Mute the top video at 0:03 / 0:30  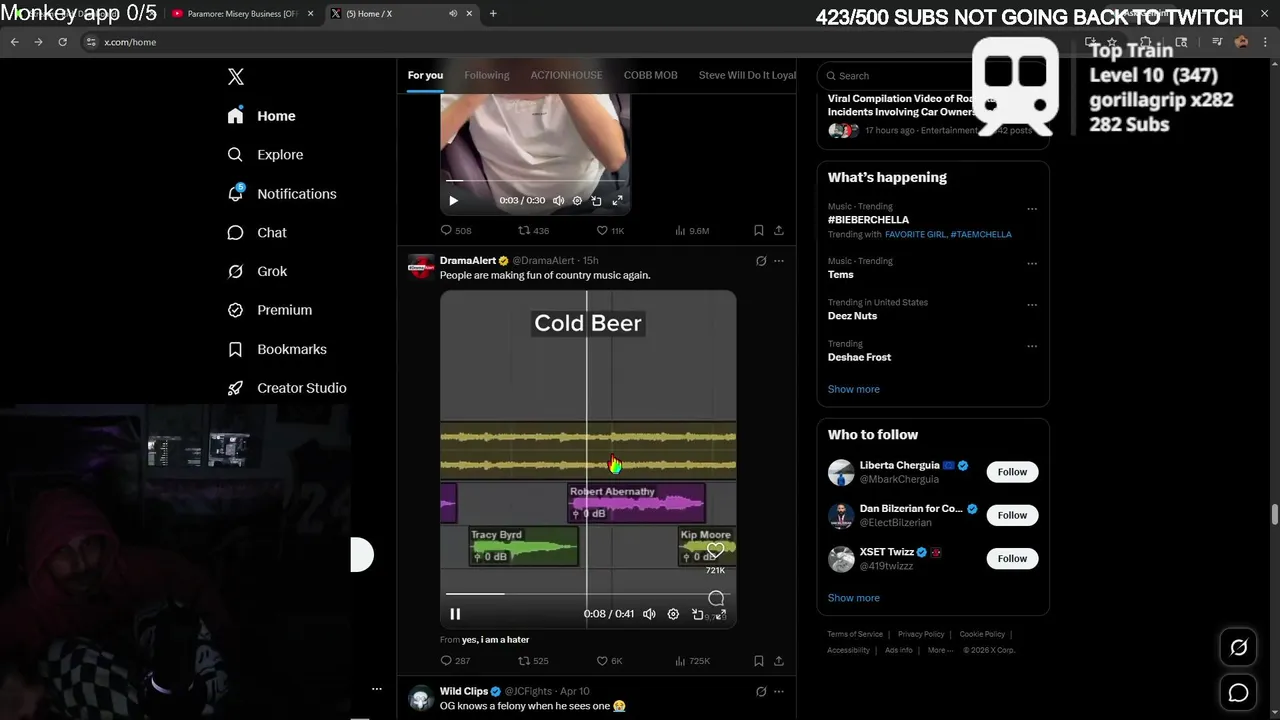tap(558, 201)
